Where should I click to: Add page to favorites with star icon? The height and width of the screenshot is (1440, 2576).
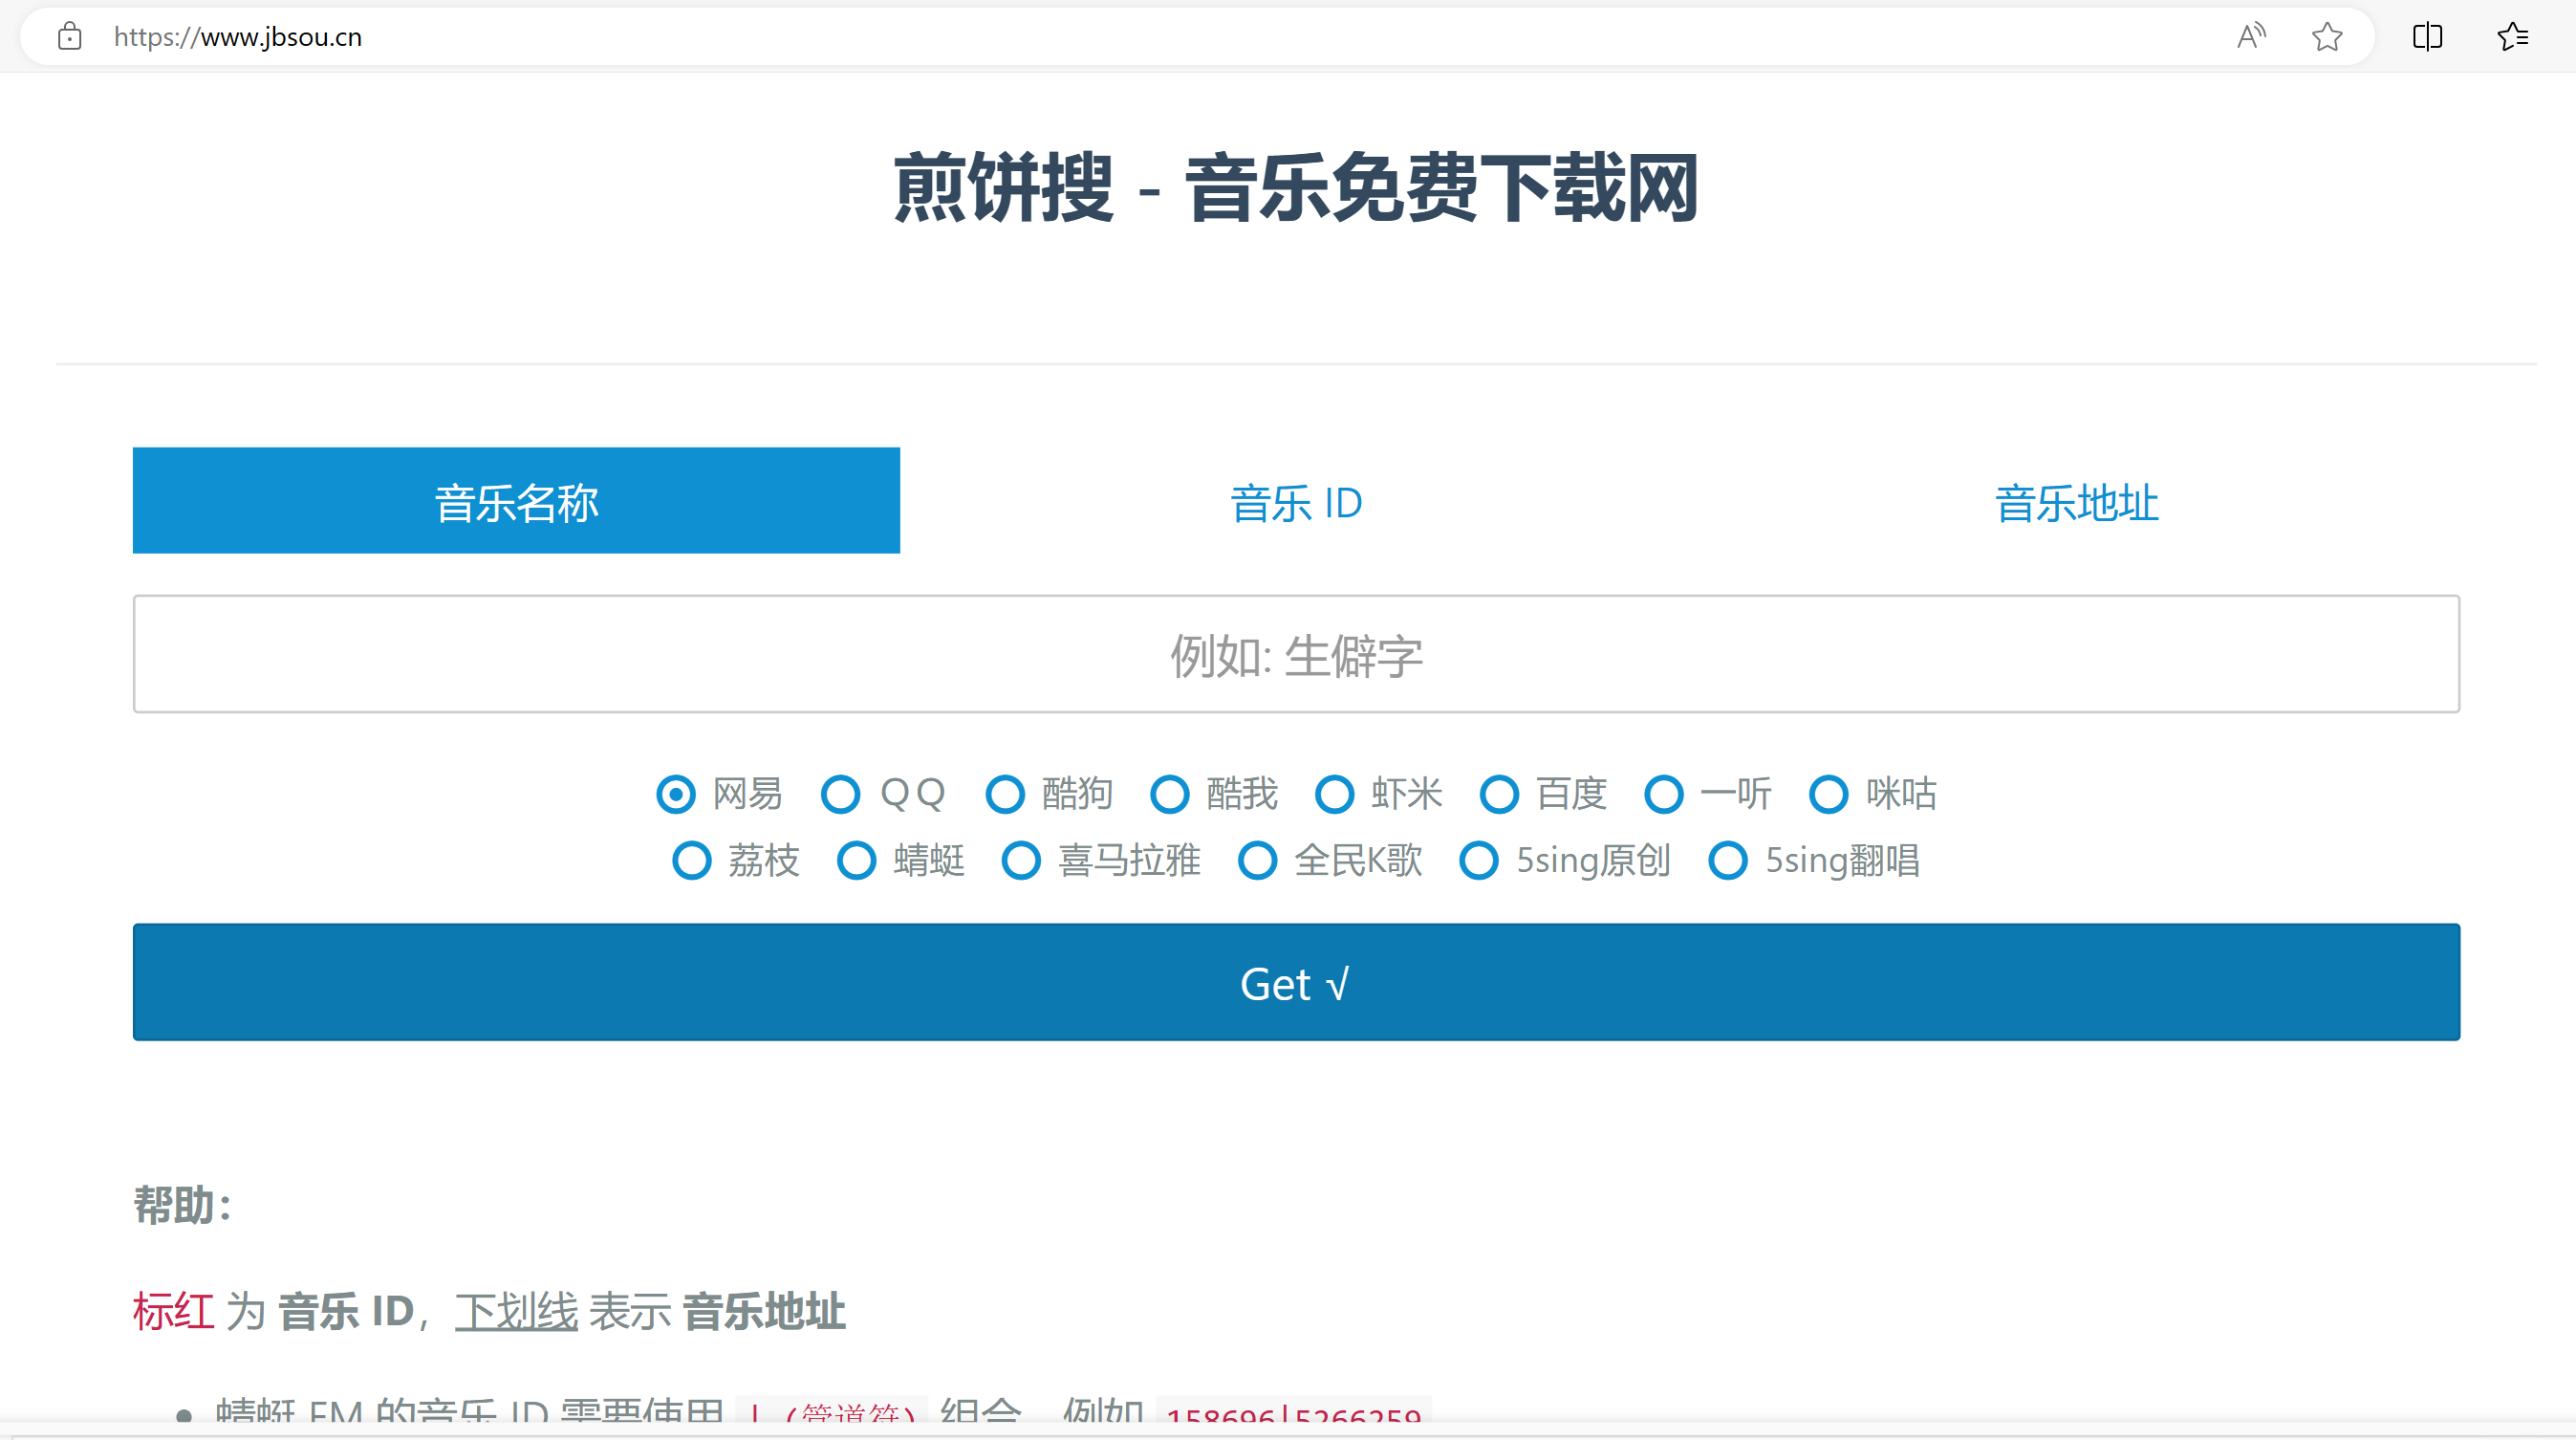pos(2327,37)
